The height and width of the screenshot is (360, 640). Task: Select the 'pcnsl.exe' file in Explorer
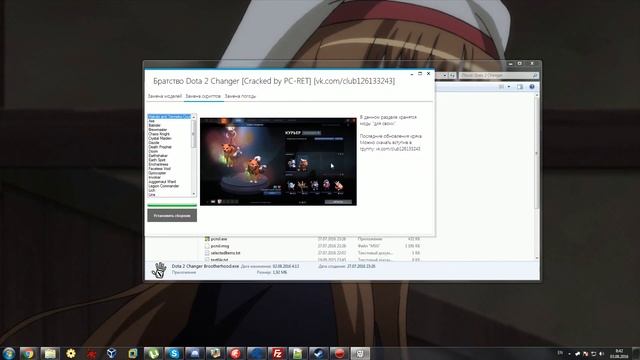(x=216, y=239)
